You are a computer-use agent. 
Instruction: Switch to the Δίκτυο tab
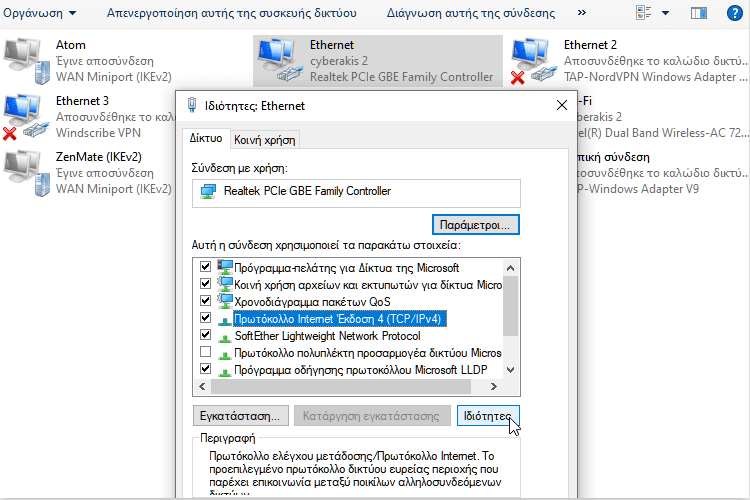[x=206, y=138]
